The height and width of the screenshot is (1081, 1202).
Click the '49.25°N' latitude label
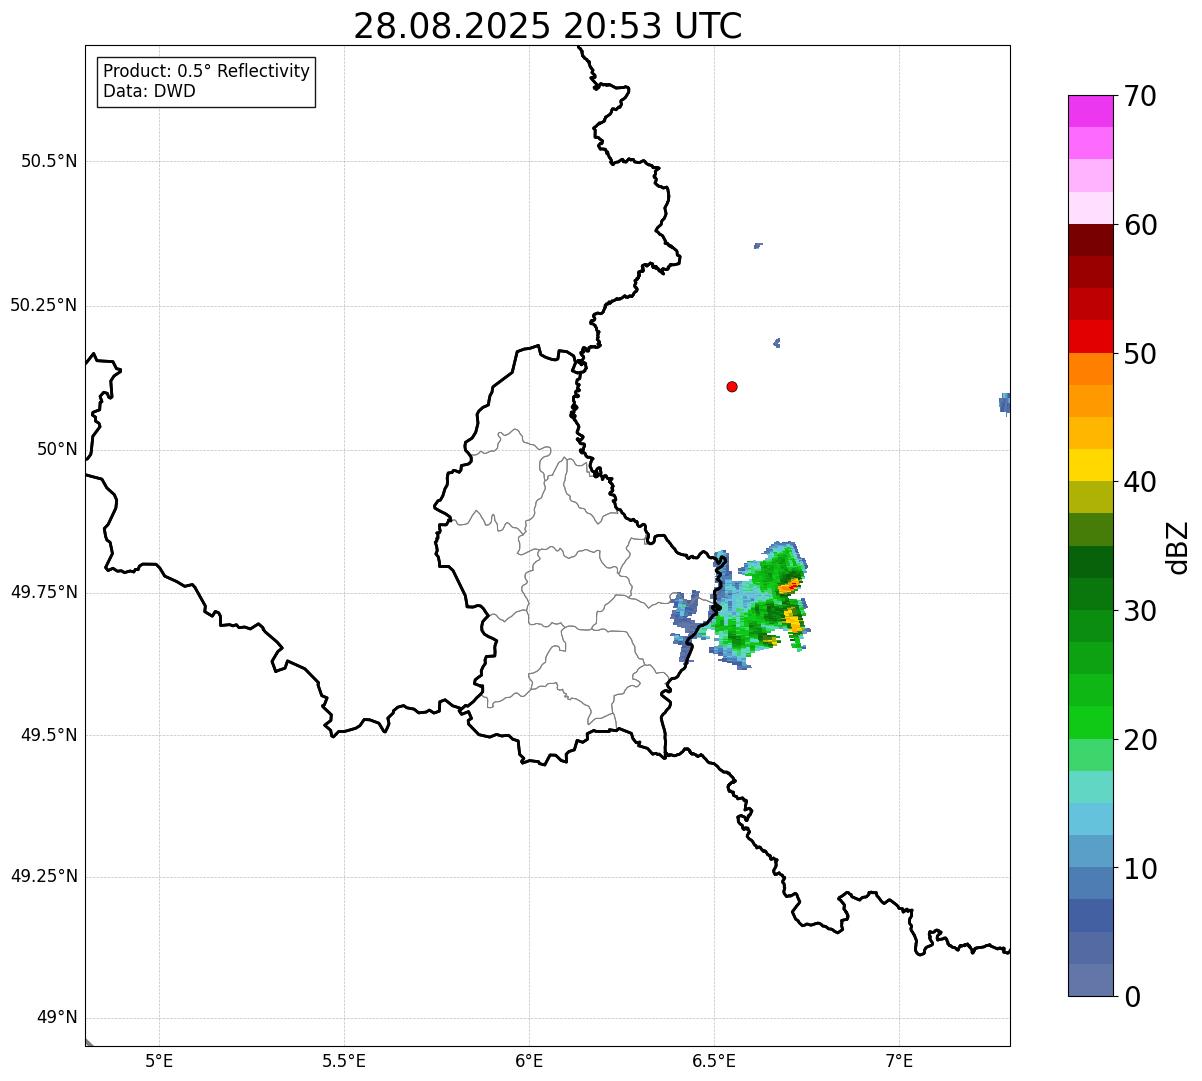coord(44,876)
